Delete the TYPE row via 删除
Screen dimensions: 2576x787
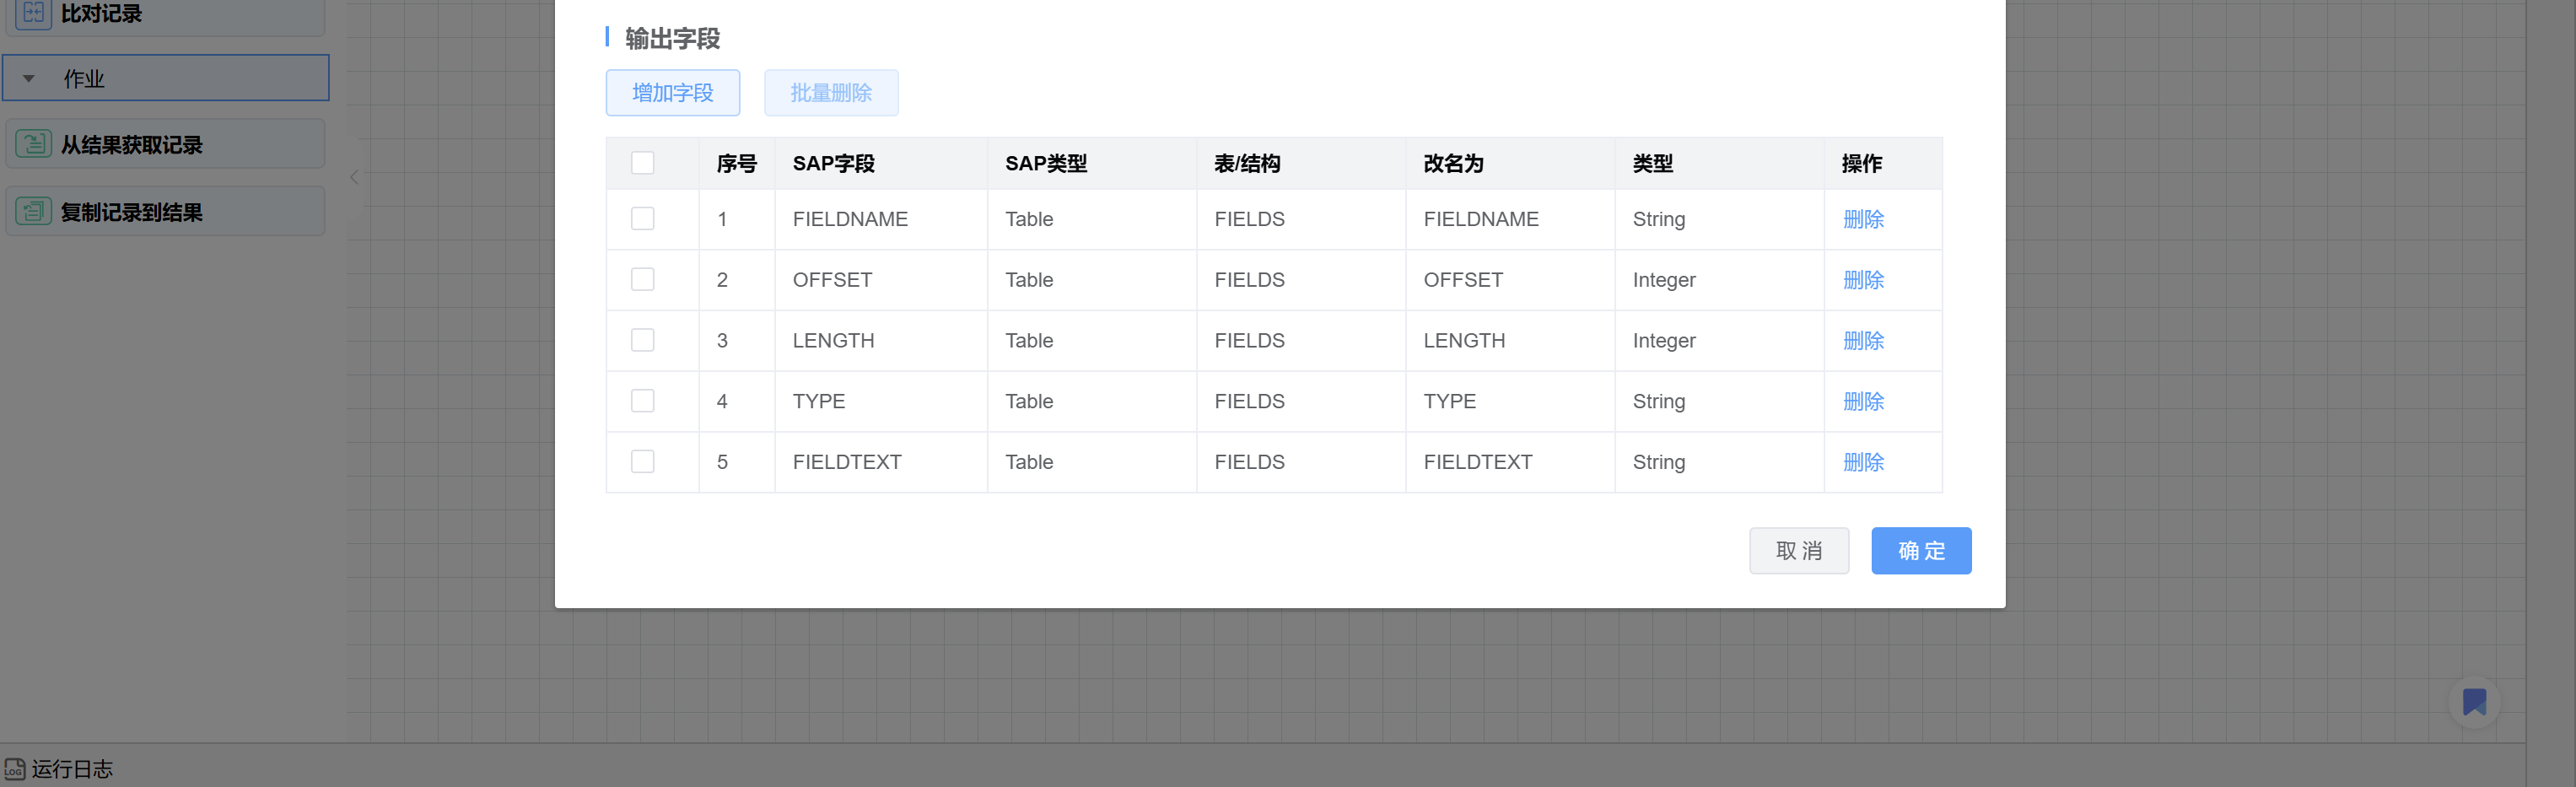[1862, 401]
